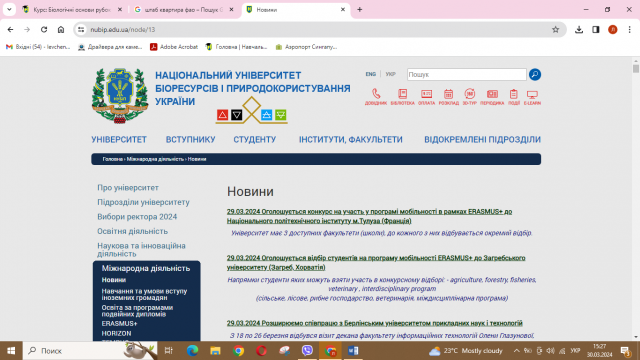Screen dimensions: 640x360
Task: Click the red triangle emblem icon
Action: coord(222,115)
